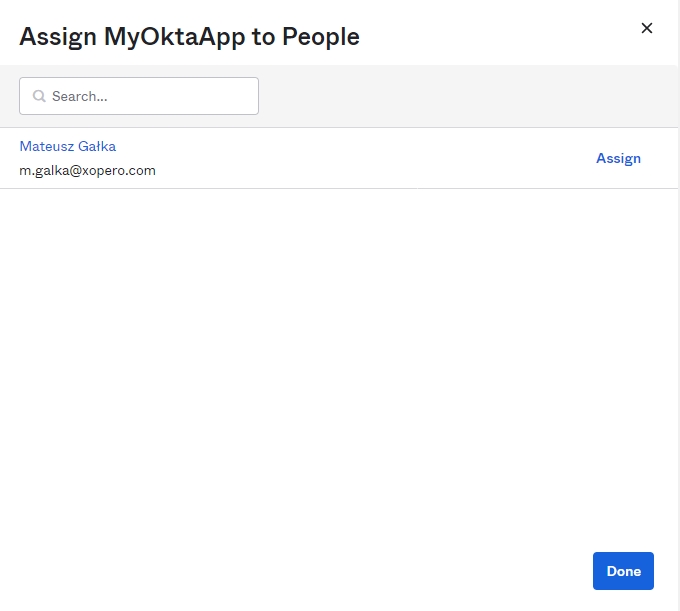Click the X at the top right corner
Screen dimensions: 680x611
(x=646, y=28)
